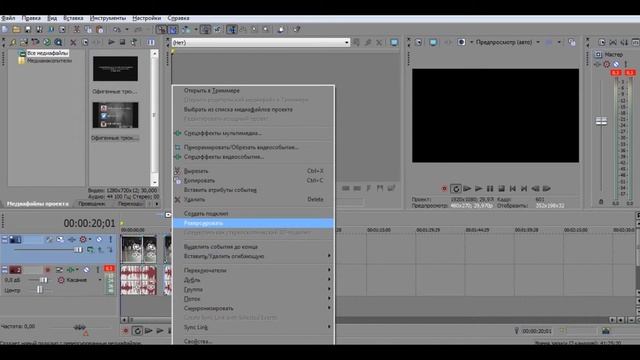Choose Открыть в Триммере from context menu
The width and height of the screenshot is (640, 360).
(211, 91)
